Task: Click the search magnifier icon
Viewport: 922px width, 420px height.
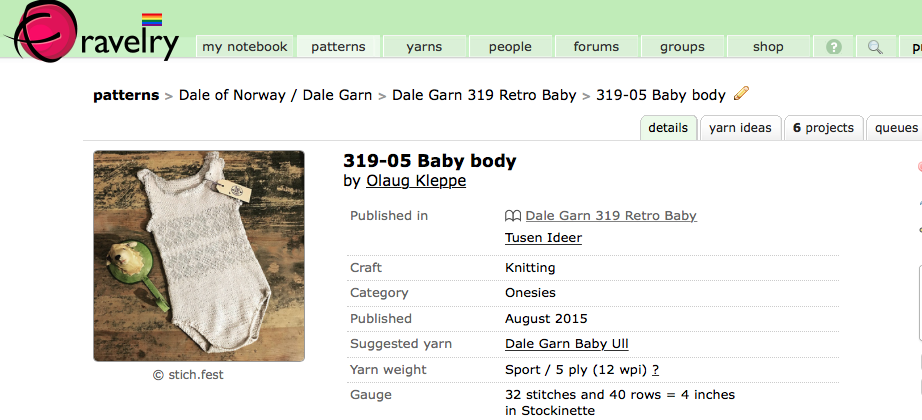Action: click(x=875, y=47)
